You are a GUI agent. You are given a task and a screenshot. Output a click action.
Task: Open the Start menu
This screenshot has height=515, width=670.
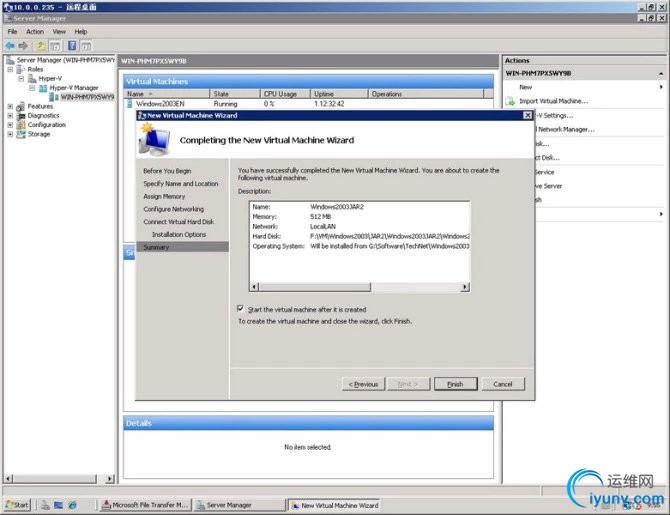(x=17, y=505)
